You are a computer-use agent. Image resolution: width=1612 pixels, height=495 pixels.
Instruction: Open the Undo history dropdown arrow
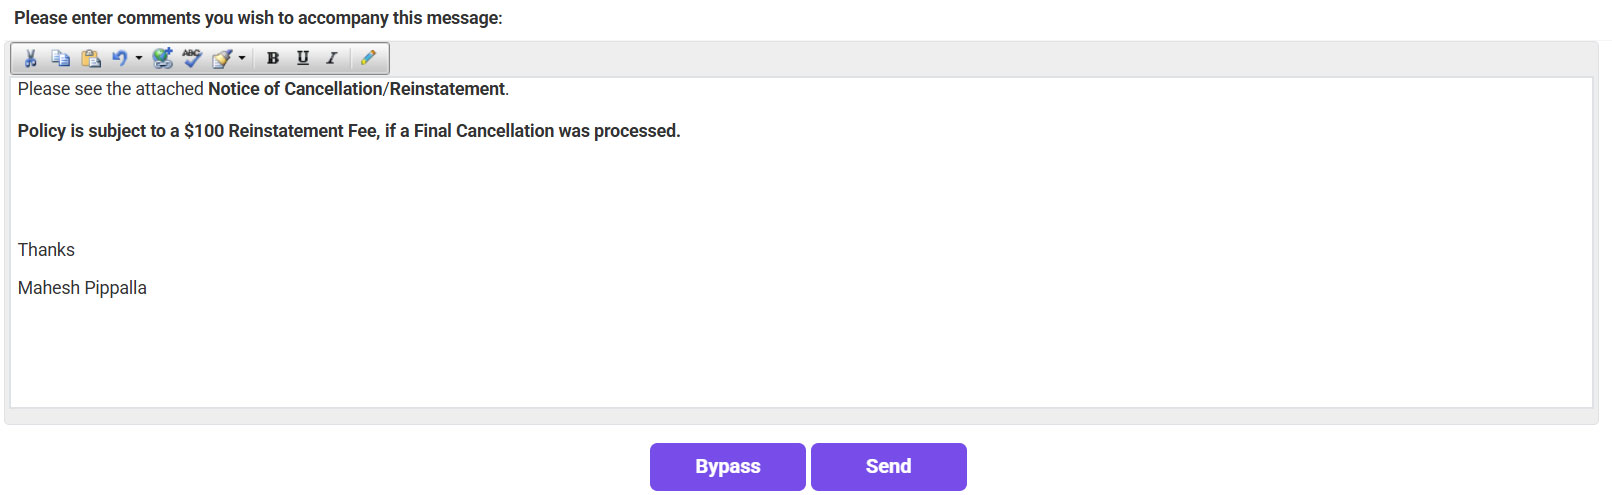(139, 58)
